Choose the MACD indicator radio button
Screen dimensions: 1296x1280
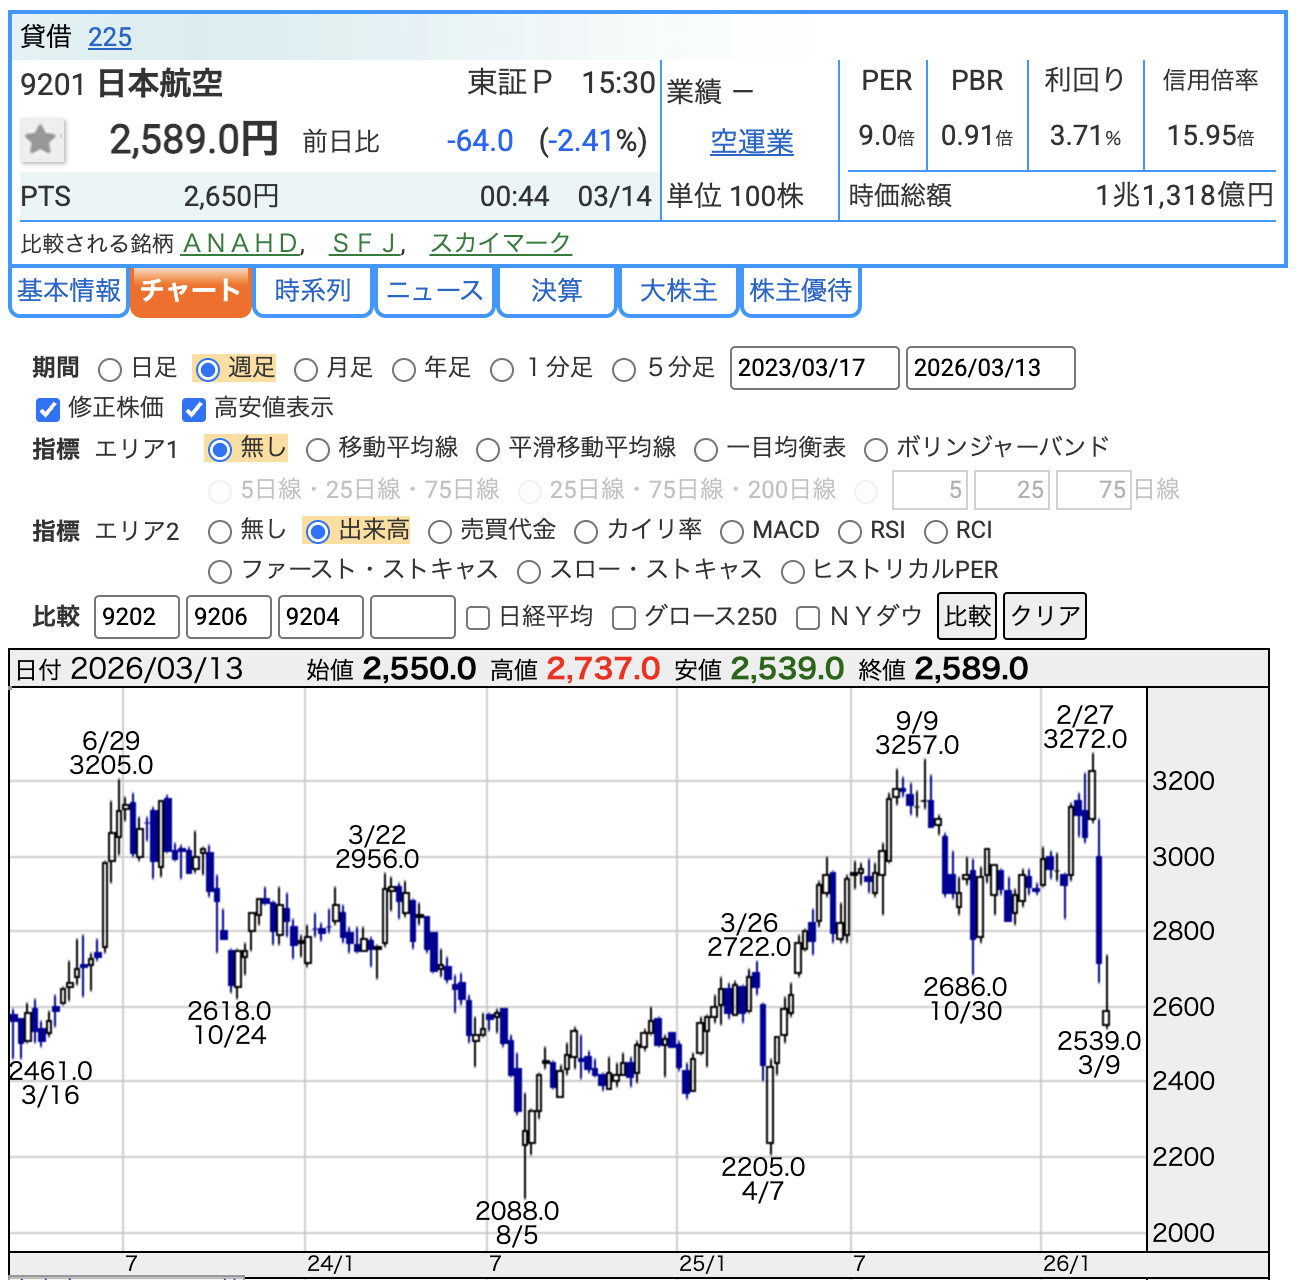pyautogui.click(x=732, y=532)
